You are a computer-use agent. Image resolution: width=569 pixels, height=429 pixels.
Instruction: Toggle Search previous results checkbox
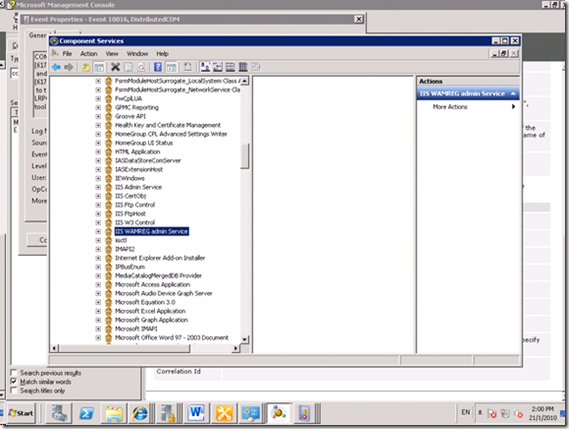click(x=14, y=373)
